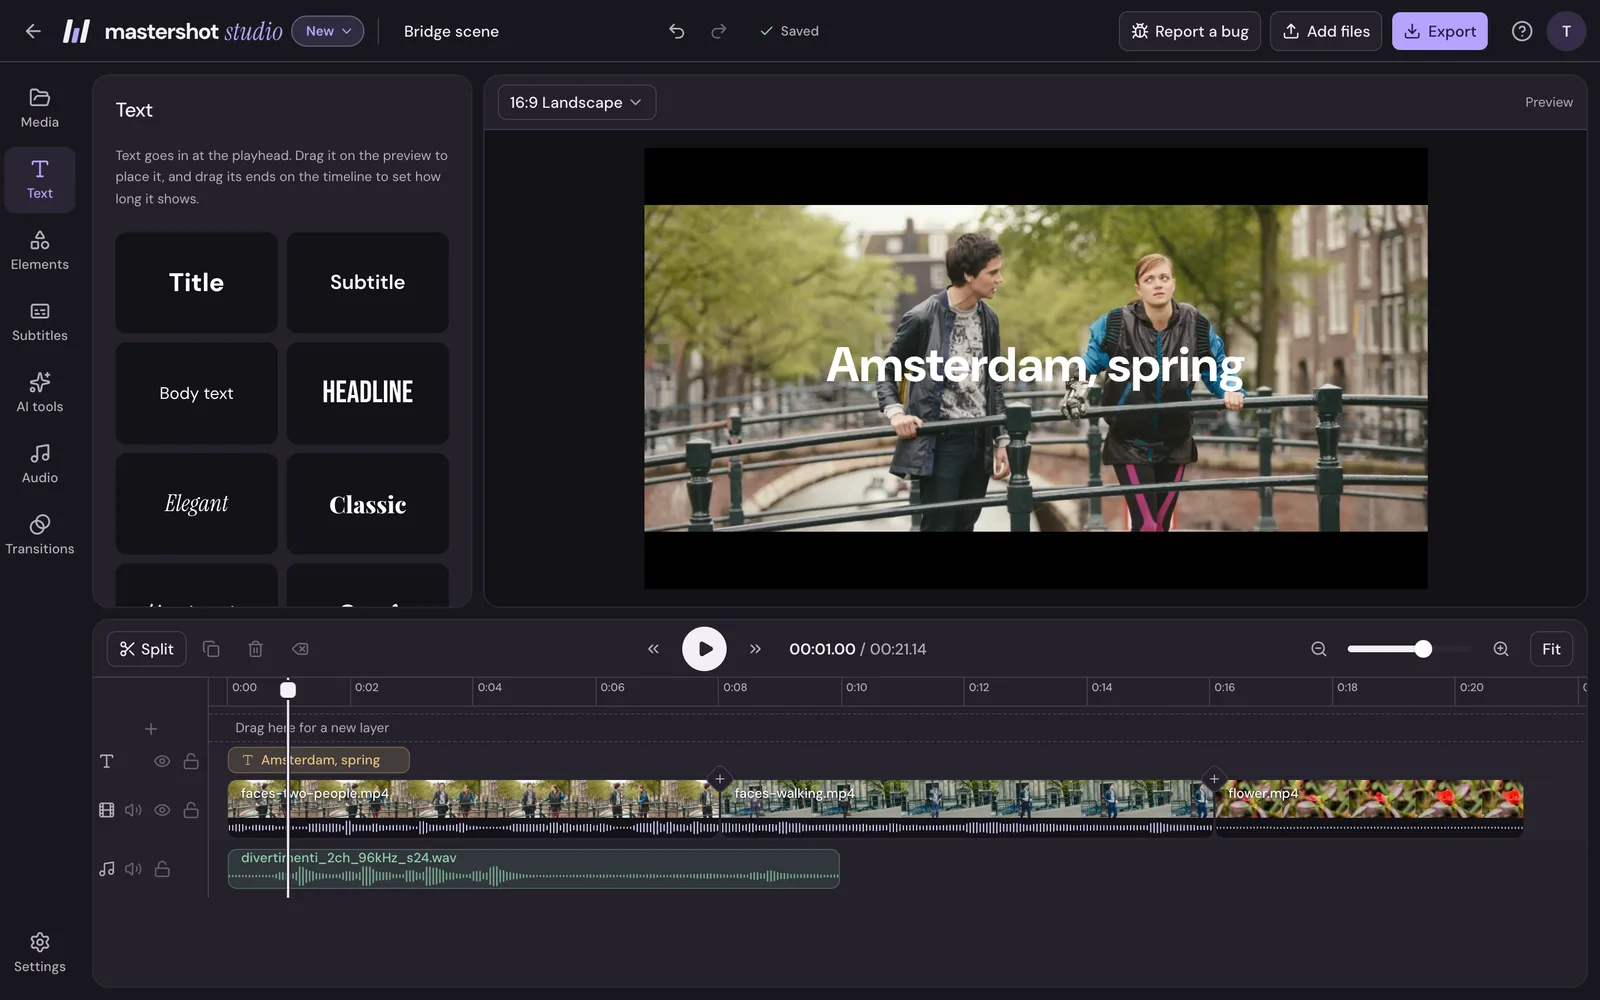Add a new track with plus icon

151,729
